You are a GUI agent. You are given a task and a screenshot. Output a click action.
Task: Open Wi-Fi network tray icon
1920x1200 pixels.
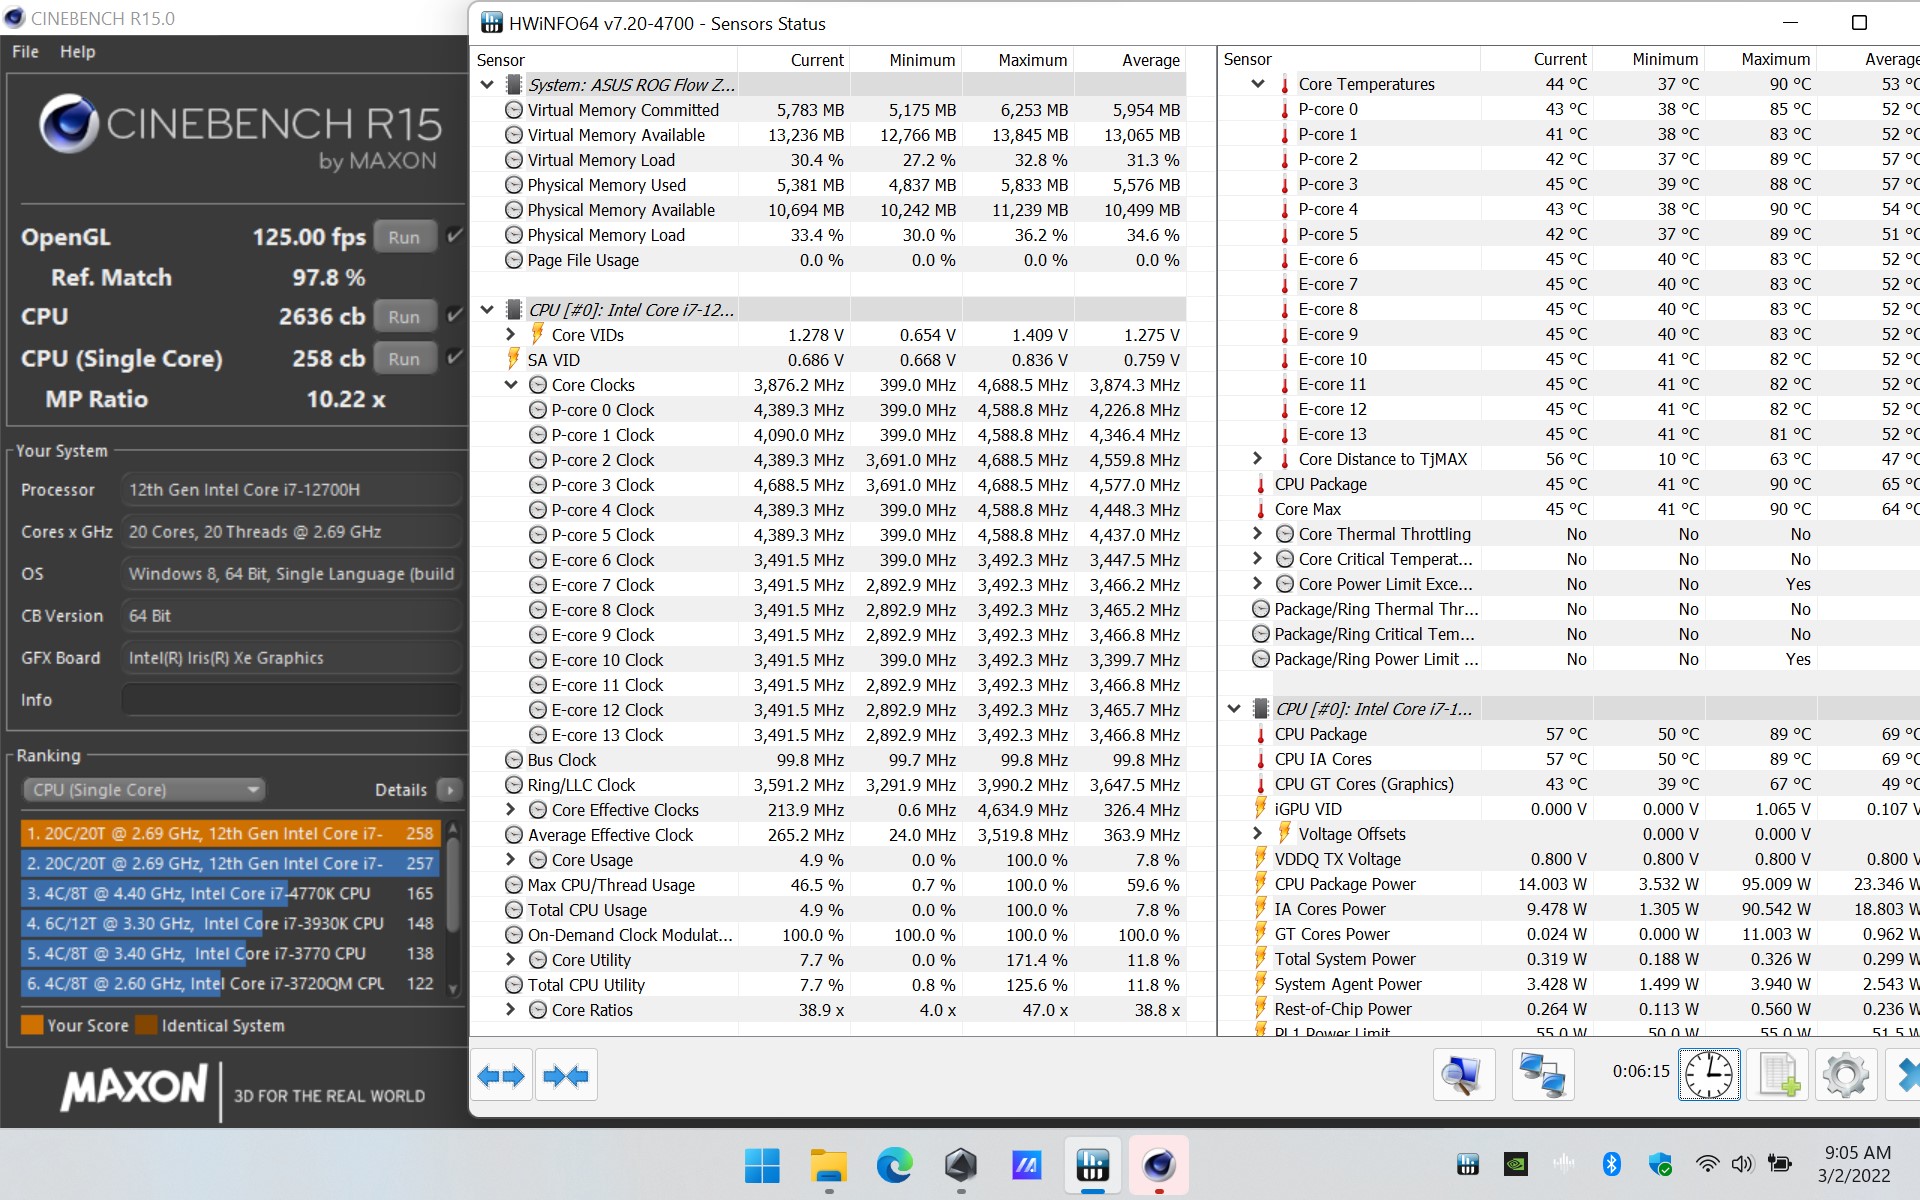[x=1707, y=1164]
